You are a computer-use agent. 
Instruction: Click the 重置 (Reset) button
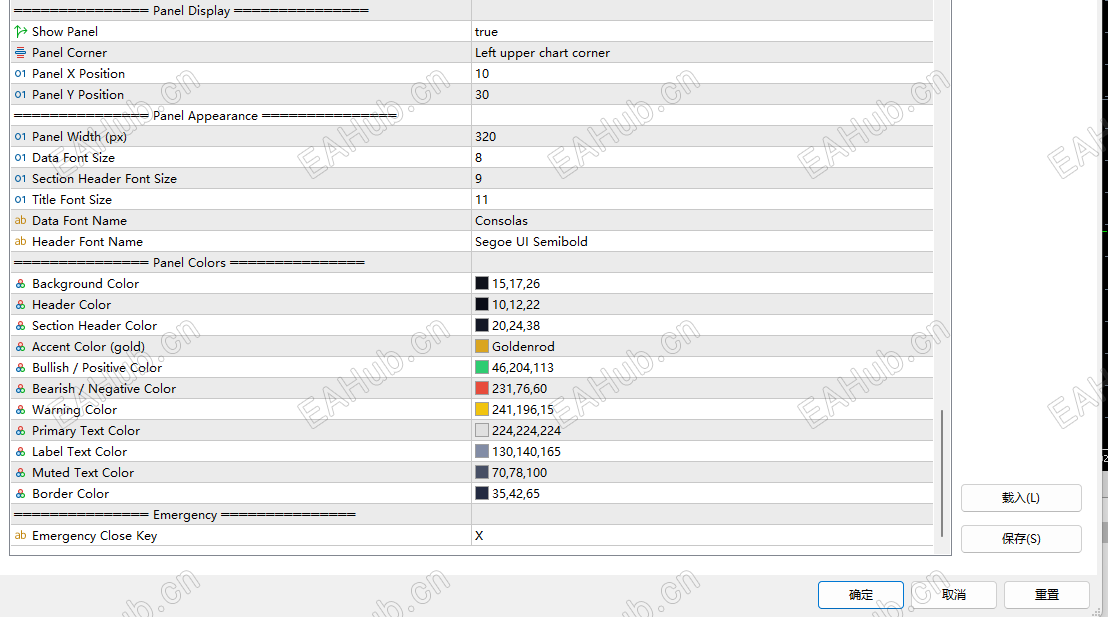pyautogui.click(x=1047, y=595)
